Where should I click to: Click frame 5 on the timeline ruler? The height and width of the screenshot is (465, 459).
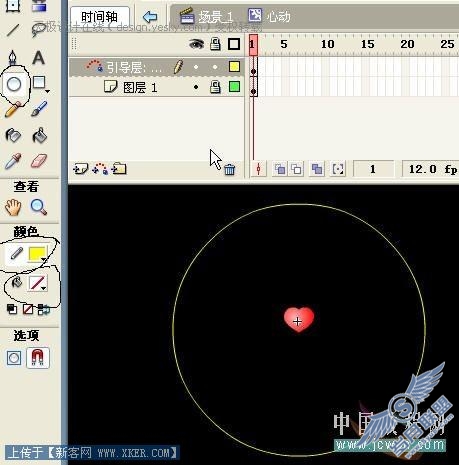(284, 44)
